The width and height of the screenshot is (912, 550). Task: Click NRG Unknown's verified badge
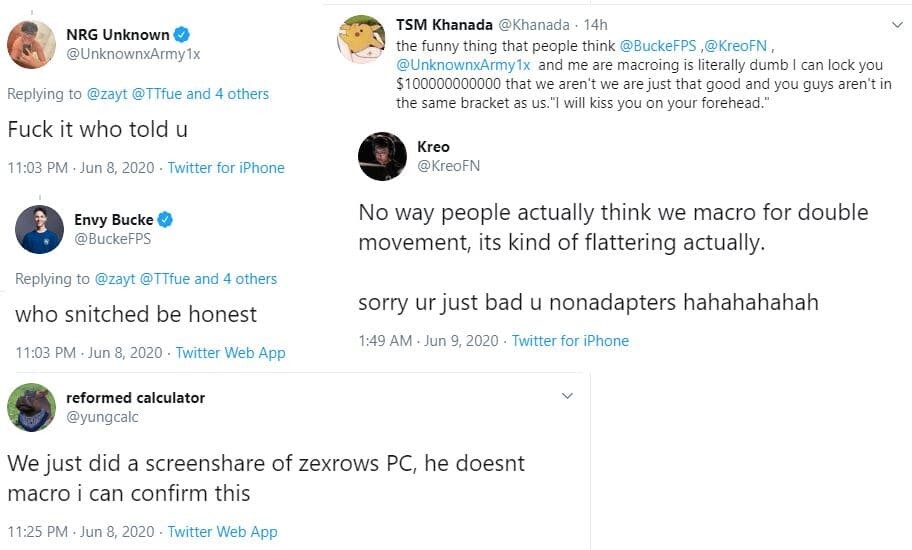coord(180,35)
